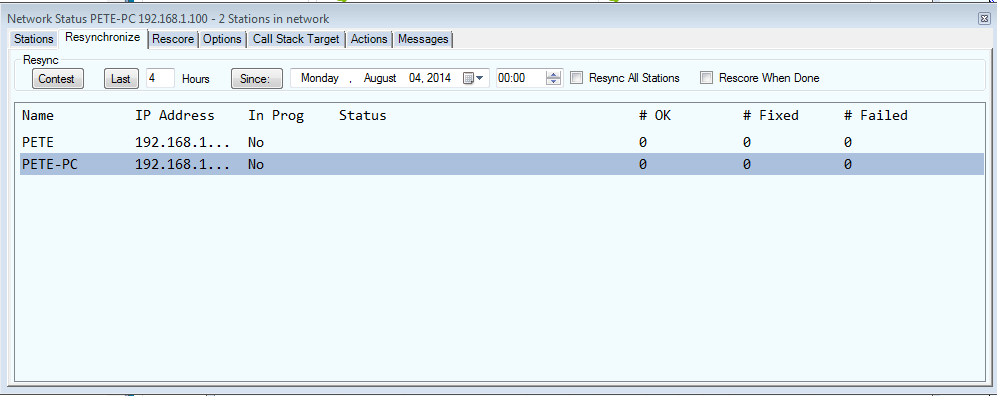Select the PETE-PC station row
997x396 pixels.
[x=502, y=165]
